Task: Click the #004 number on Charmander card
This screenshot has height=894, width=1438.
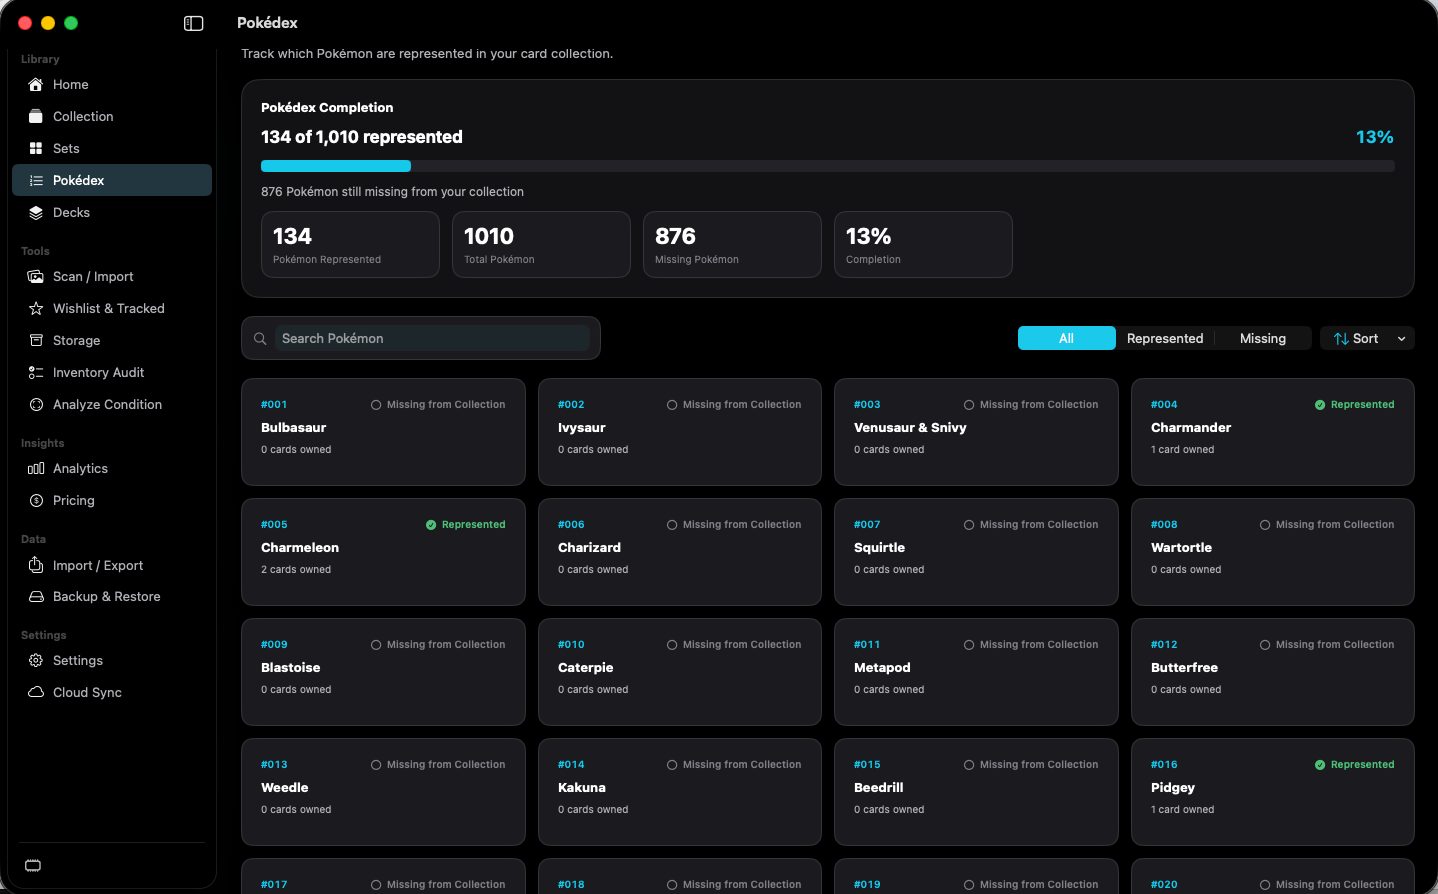Action: [1164, 405]
